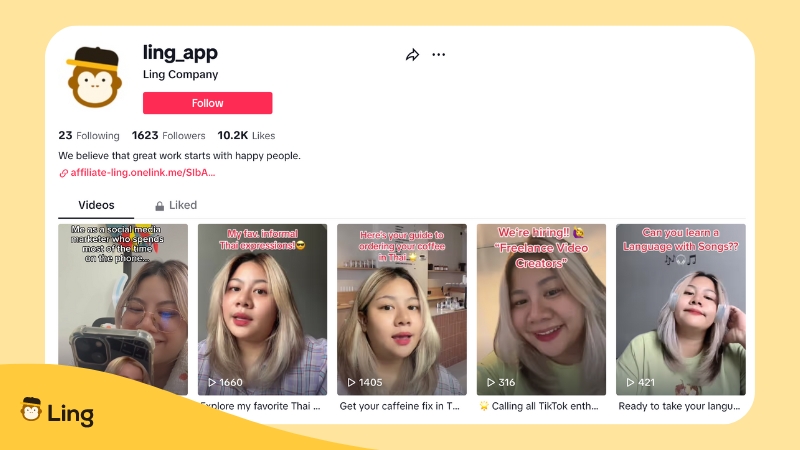View the 23 Following list

click(x=89, y=135)
